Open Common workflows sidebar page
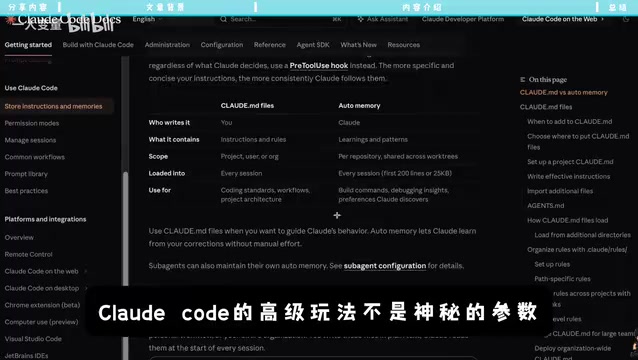 pyautogui.click(x=35, y=157)
